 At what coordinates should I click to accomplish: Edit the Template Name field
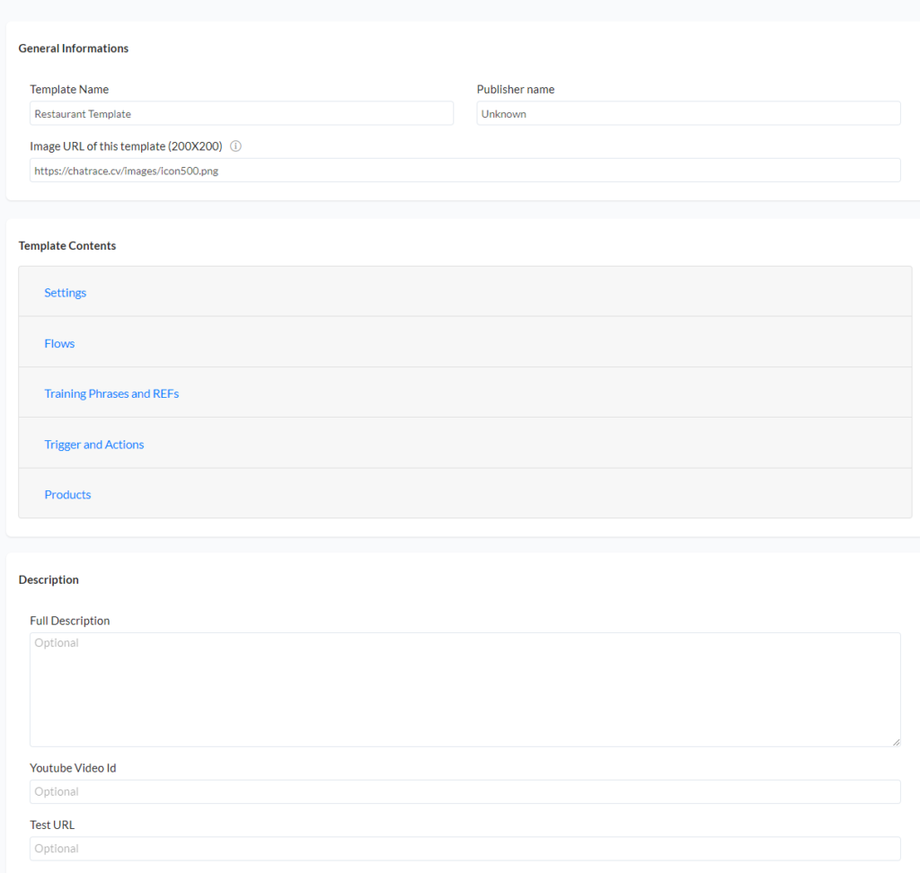pos(241,113)
